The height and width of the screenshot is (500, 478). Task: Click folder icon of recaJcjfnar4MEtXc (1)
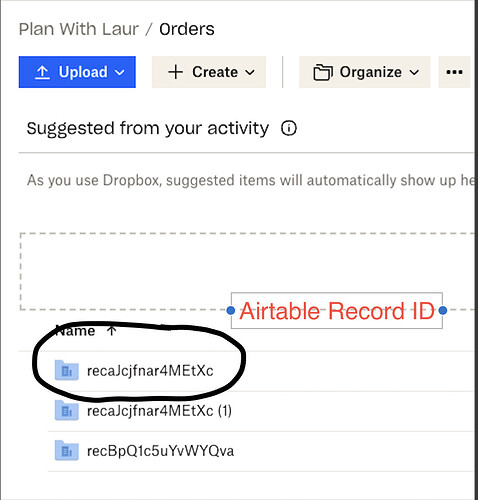pos(67,410)
